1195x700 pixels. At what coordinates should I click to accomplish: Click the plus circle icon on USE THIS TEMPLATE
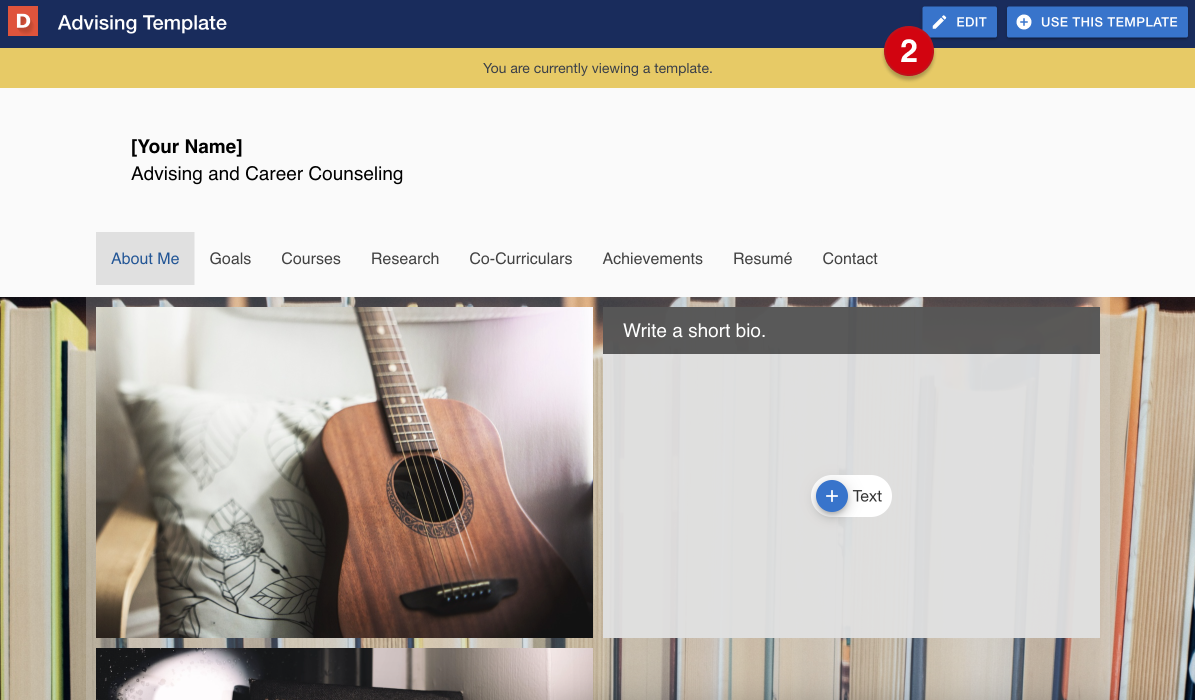[x=1024, y=22]
